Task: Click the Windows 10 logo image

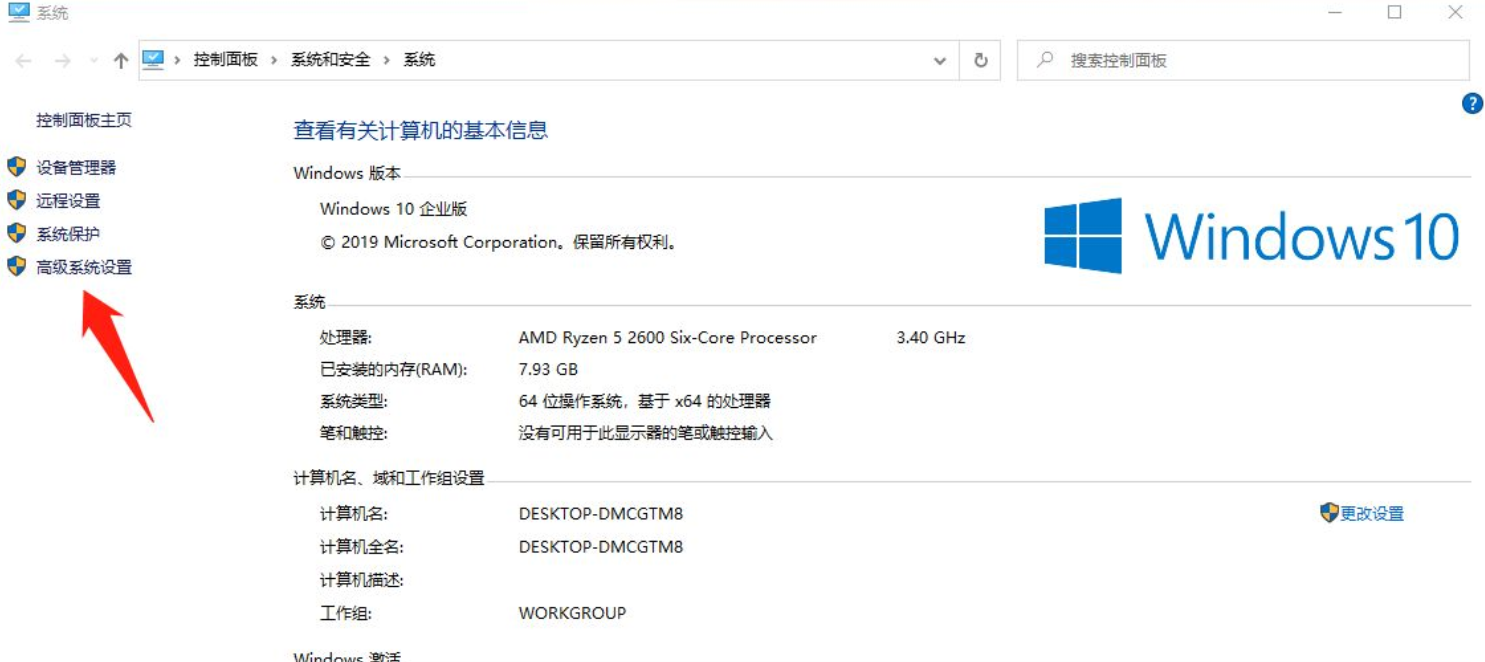Action: [x=1251, y=236]
